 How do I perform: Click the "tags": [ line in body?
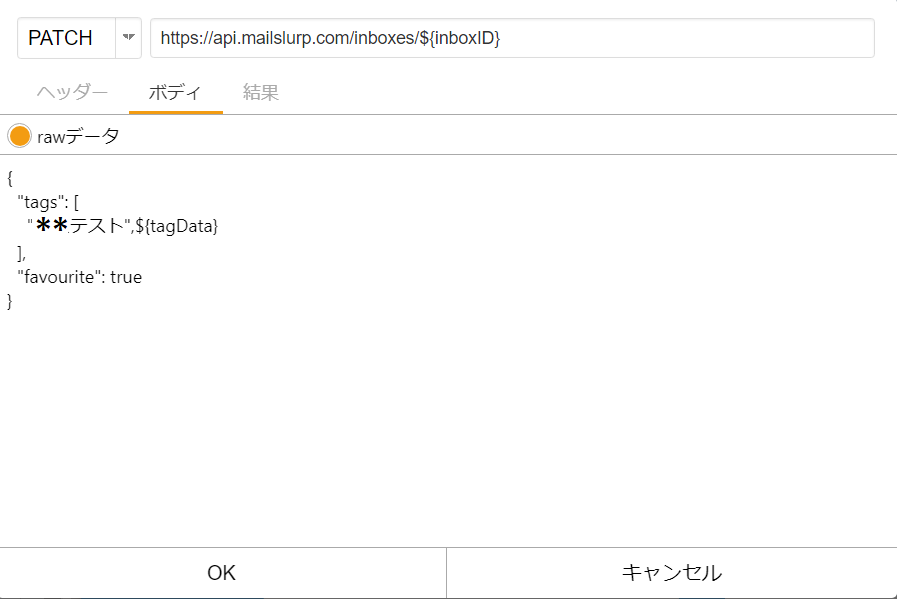[x=48, y=202]
